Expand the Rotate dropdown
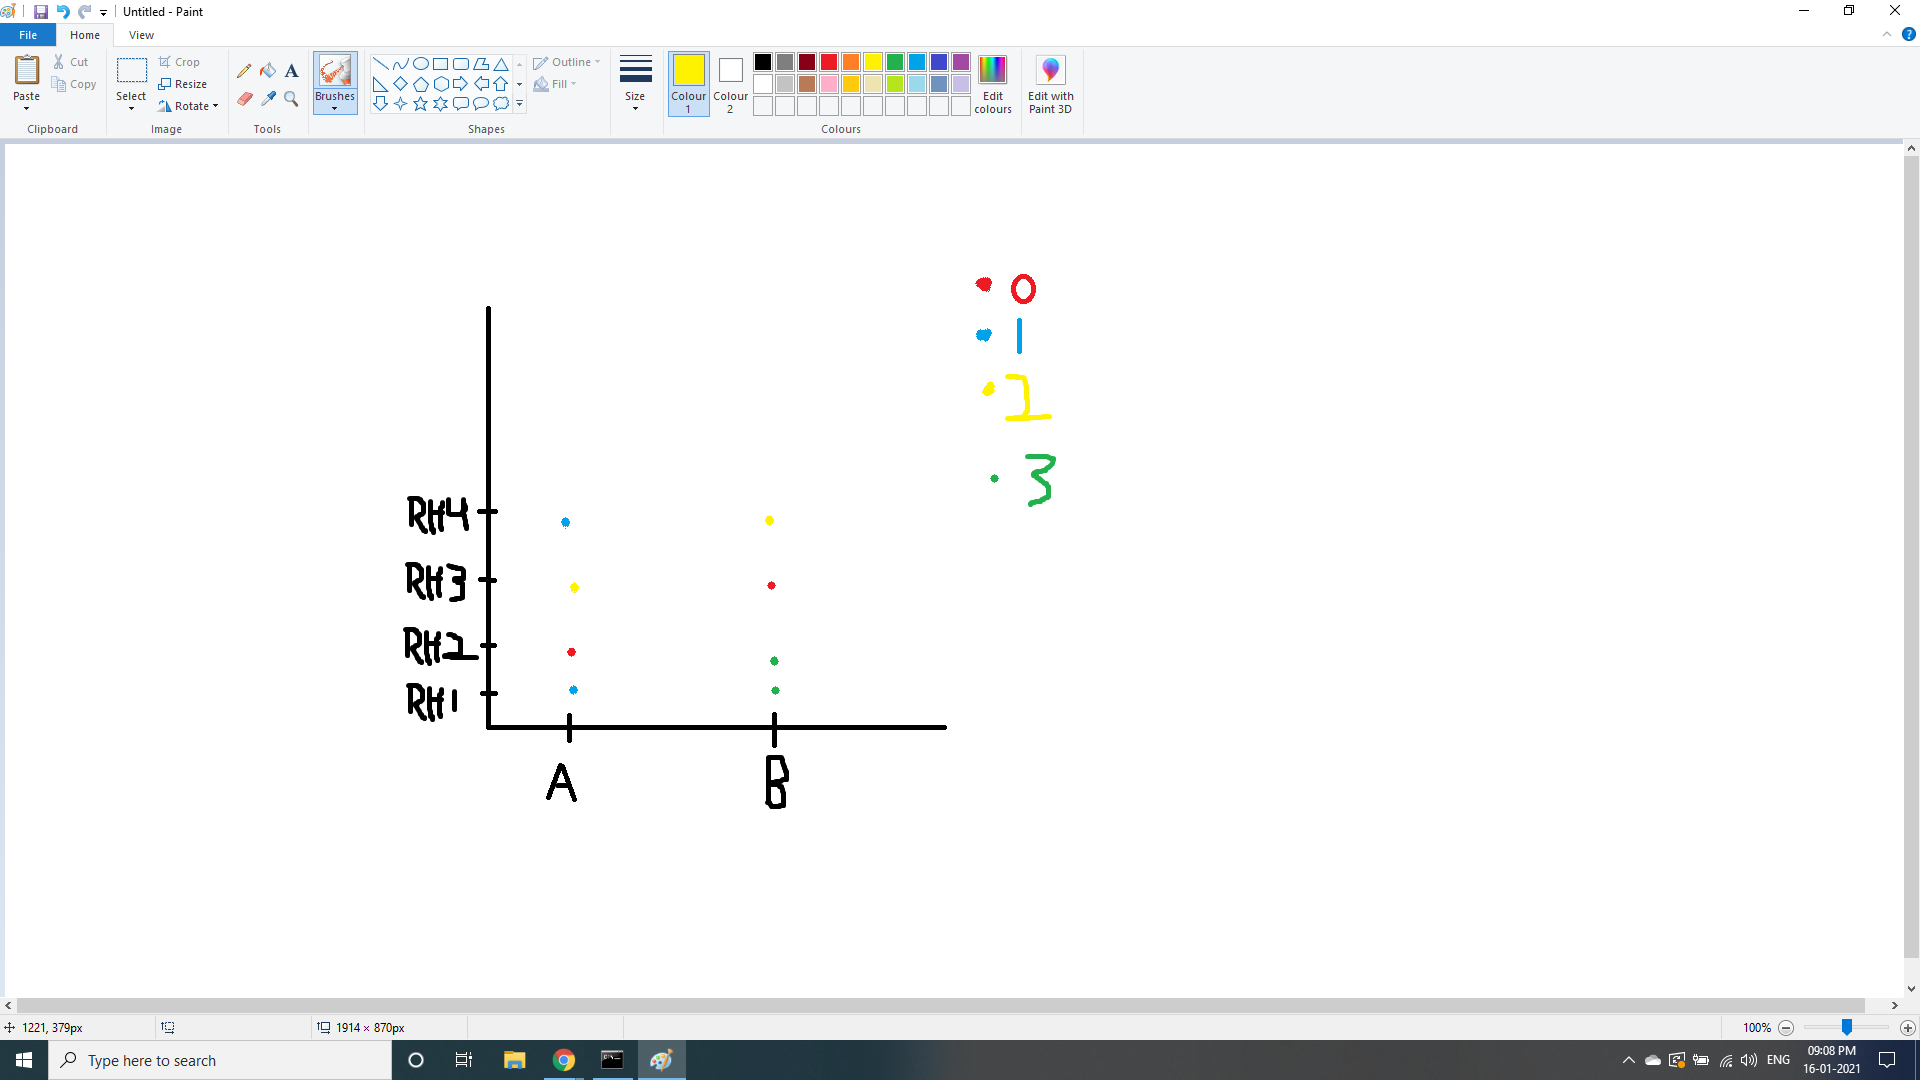This screenshot has height=1080, width=1920. [x=188, y=106]
